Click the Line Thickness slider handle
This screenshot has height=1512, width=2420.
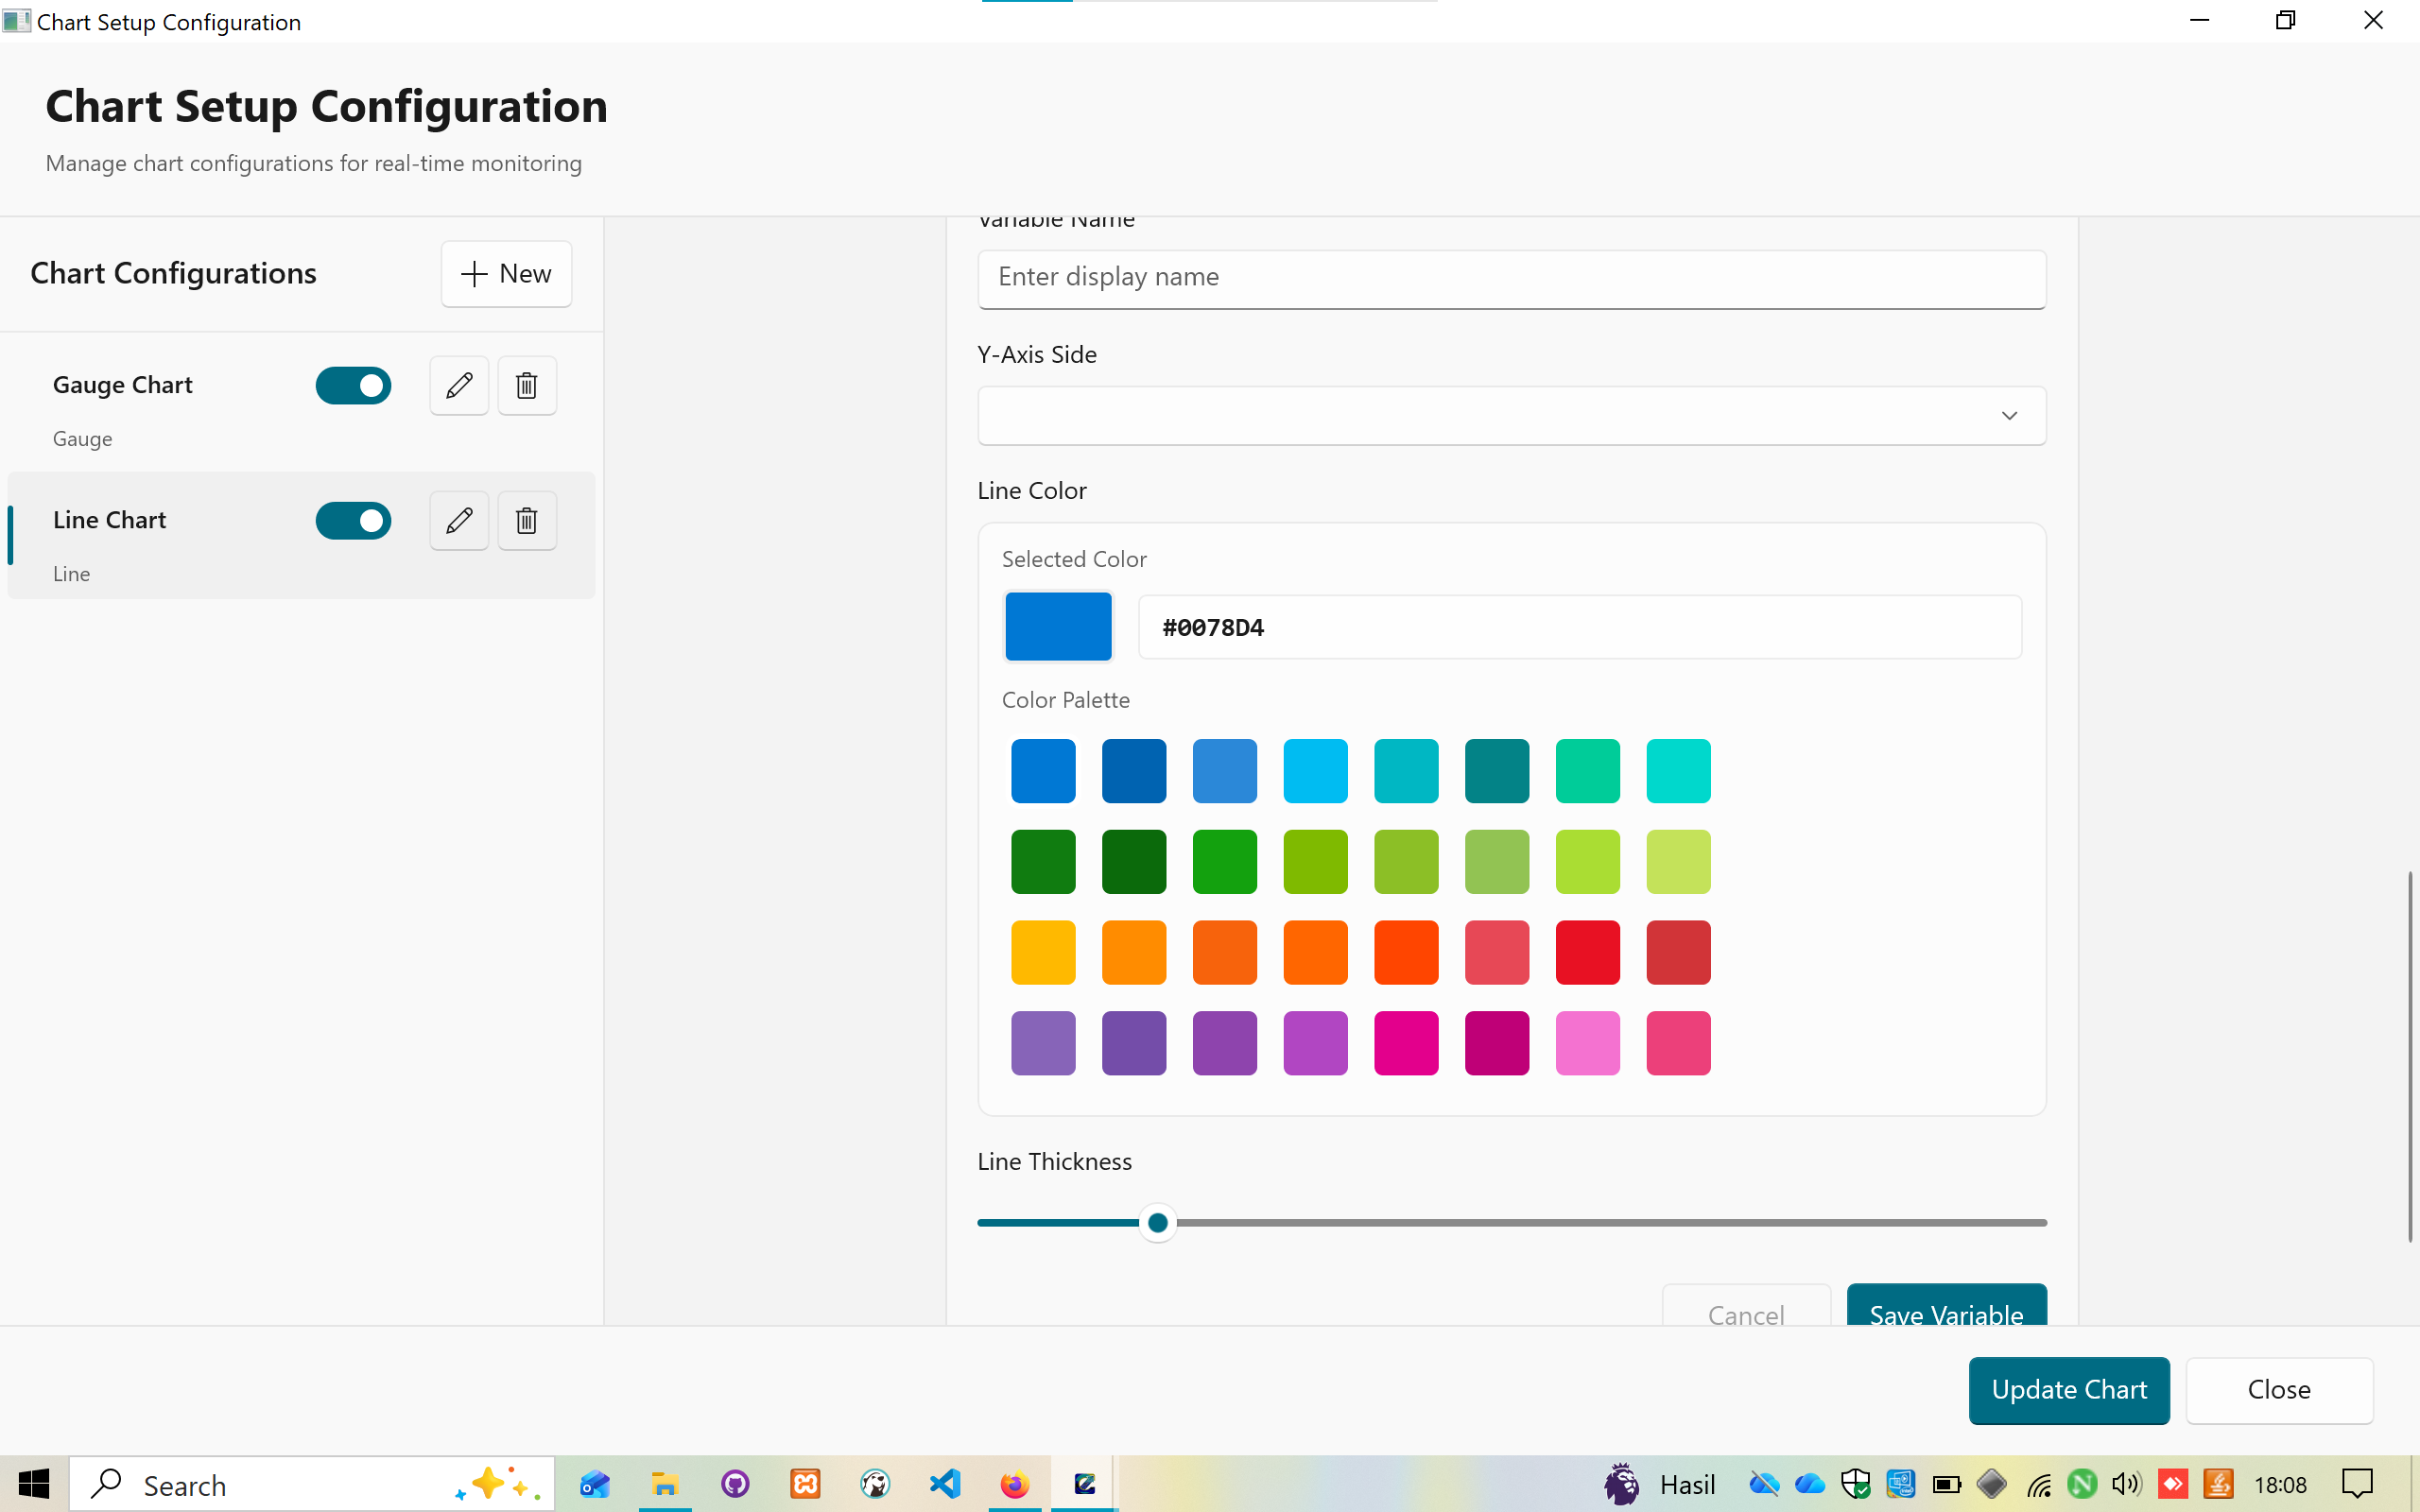1158,1222
